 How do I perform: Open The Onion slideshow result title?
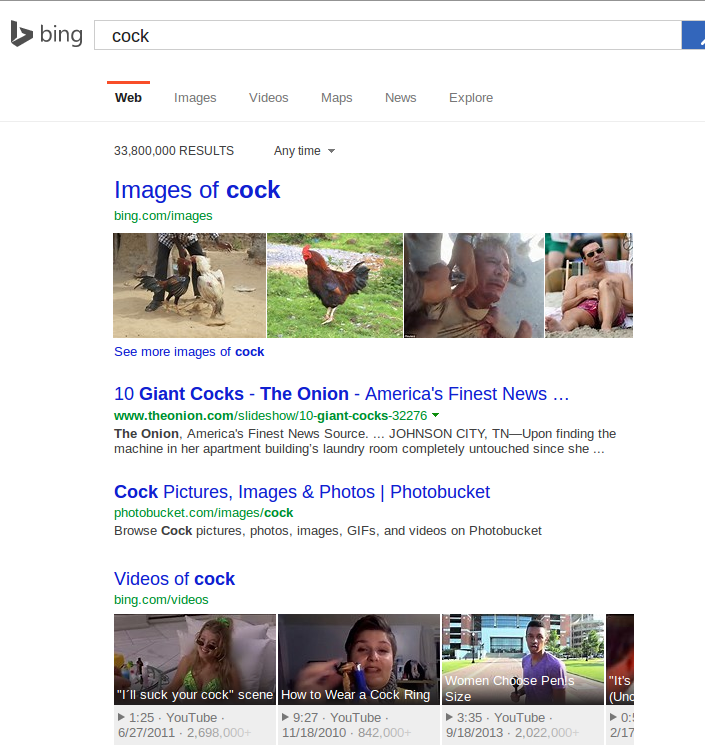coord(341,394)
